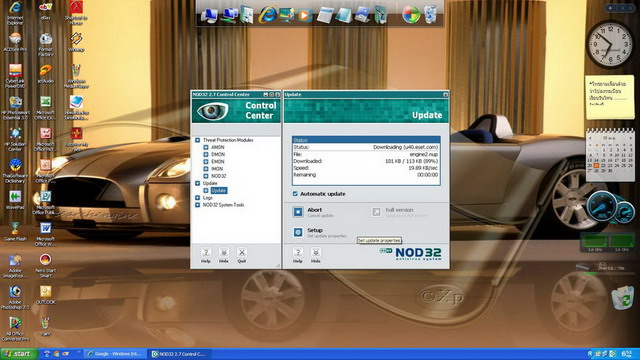Open My Computer from the top dock
The image size is (640, 360).
pos(209,16)
